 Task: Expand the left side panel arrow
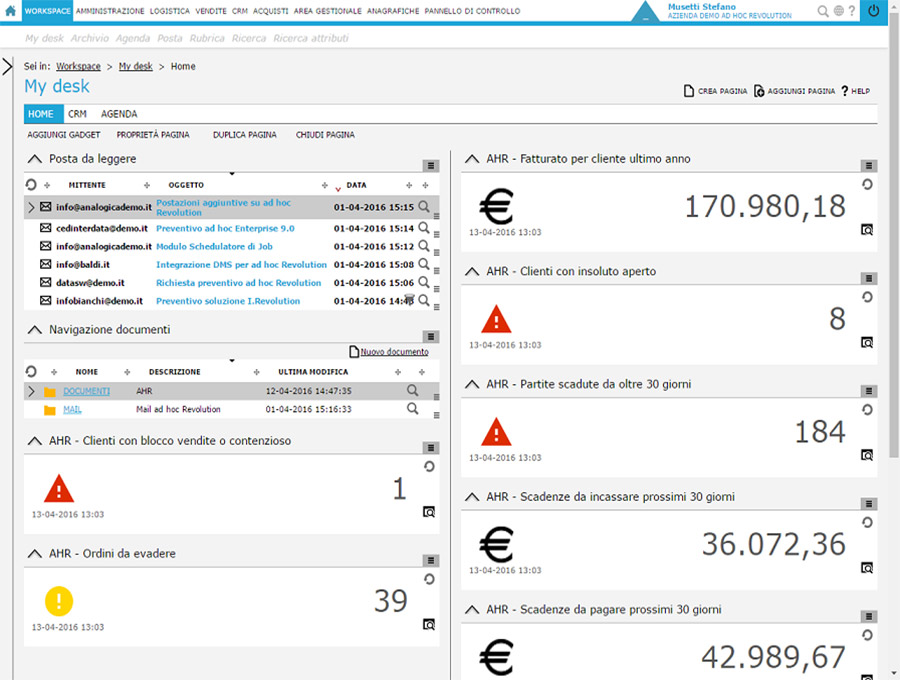pos(7,66)
